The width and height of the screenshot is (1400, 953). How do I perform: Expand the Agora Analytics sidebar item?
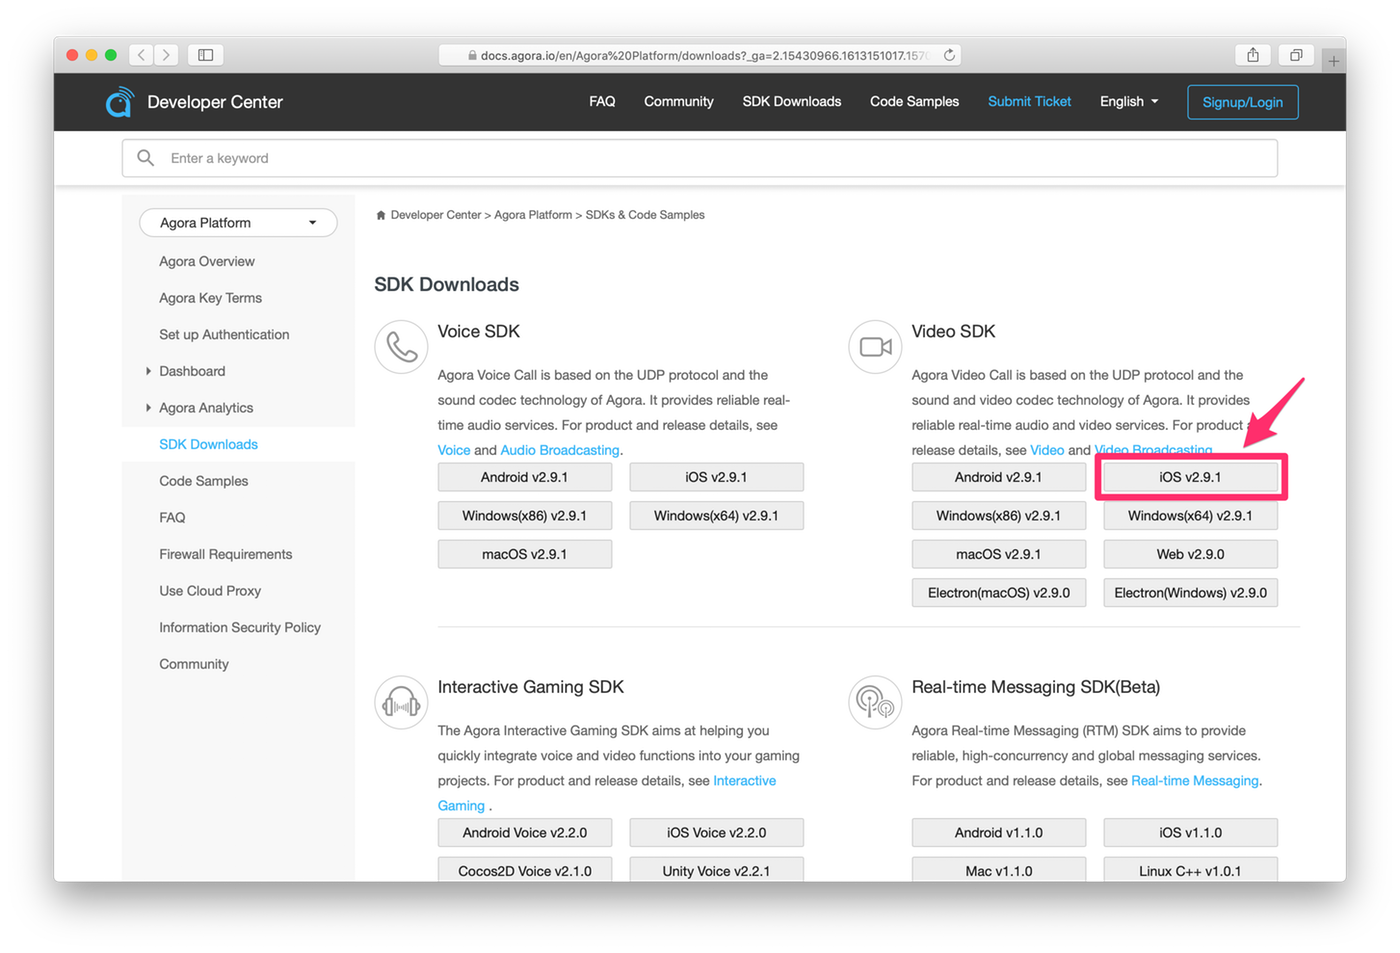[148, 408]
